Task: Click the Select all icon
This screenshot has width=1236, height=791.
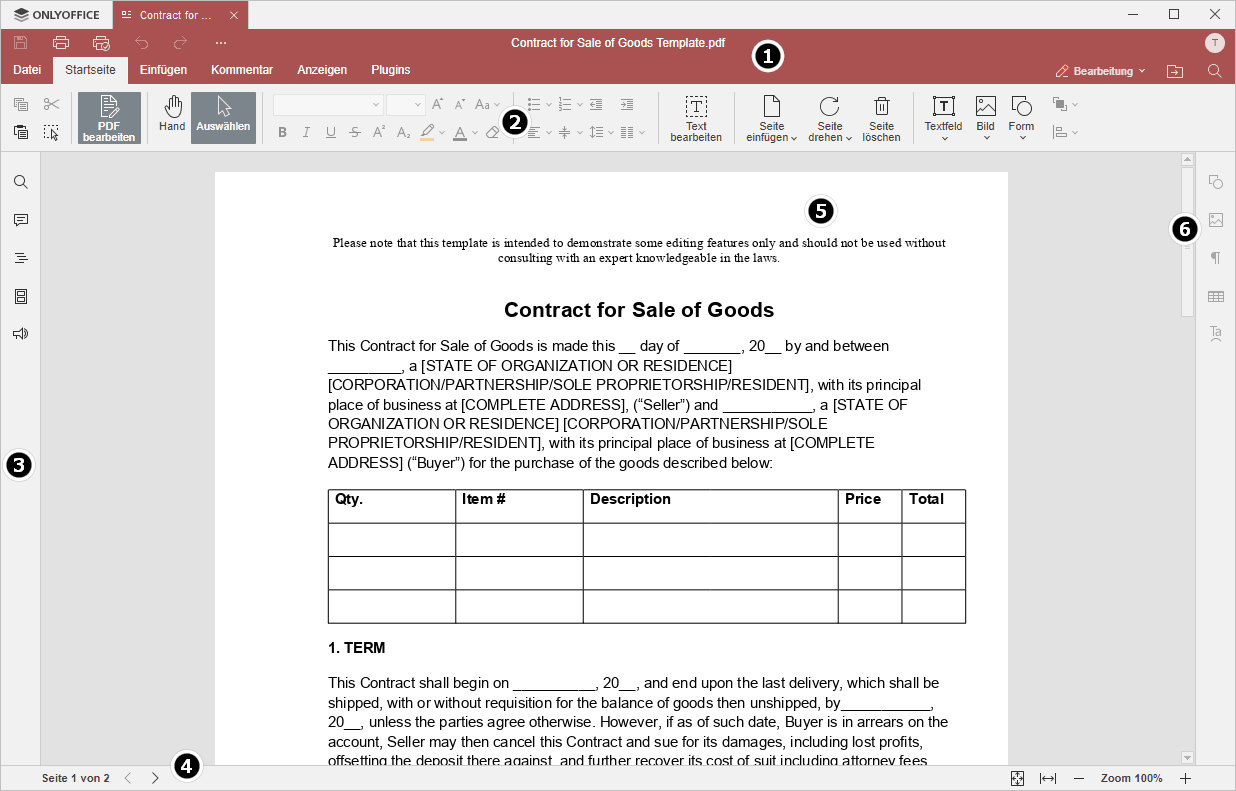Action: point(52,132)
